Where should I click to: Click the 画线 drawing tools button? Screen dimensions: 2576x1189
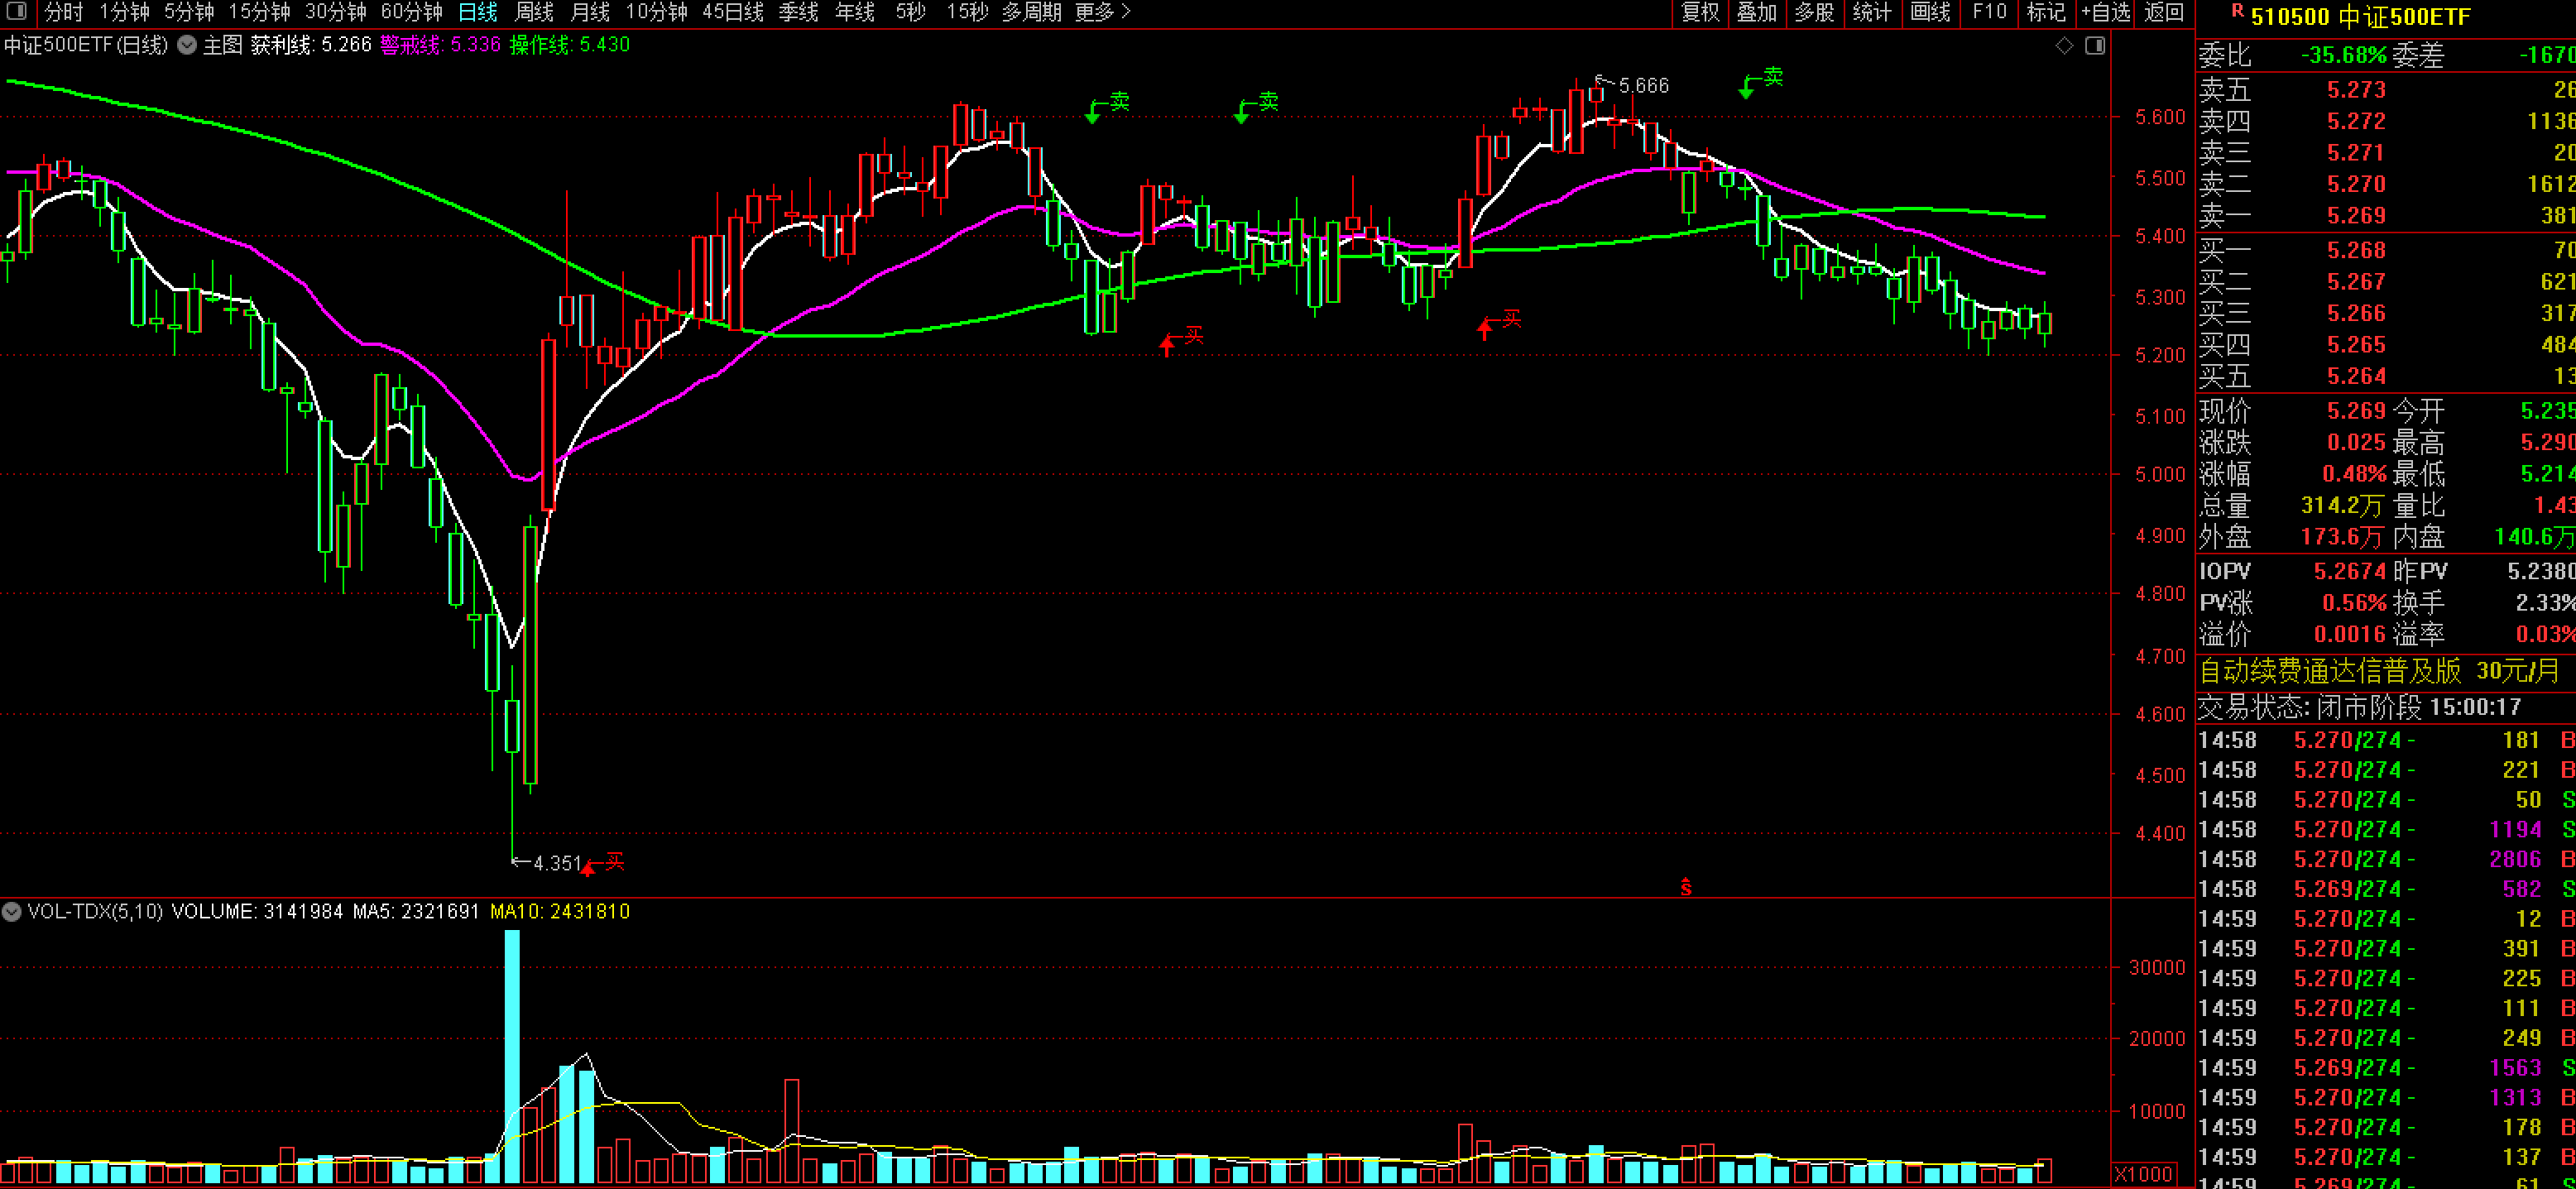click(1930, 12)
